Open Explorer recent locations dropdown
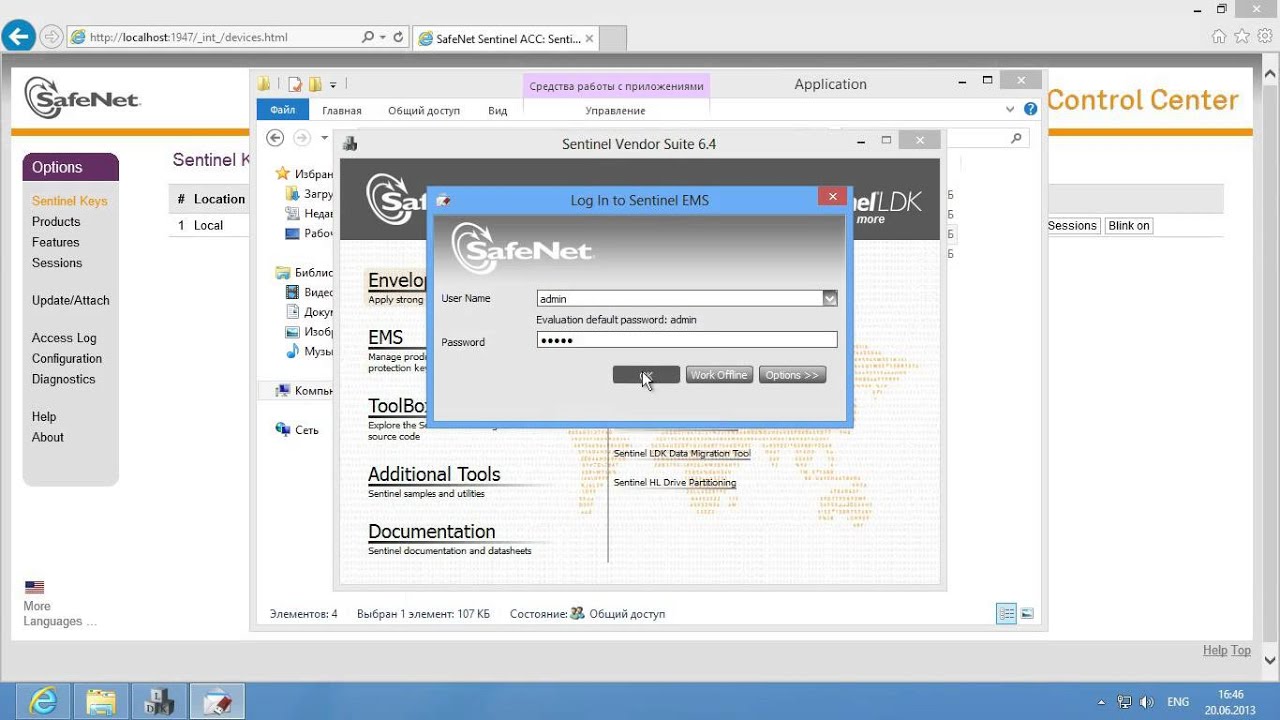The height and width of the screenshot is (720, 1280). click(324, 138)
